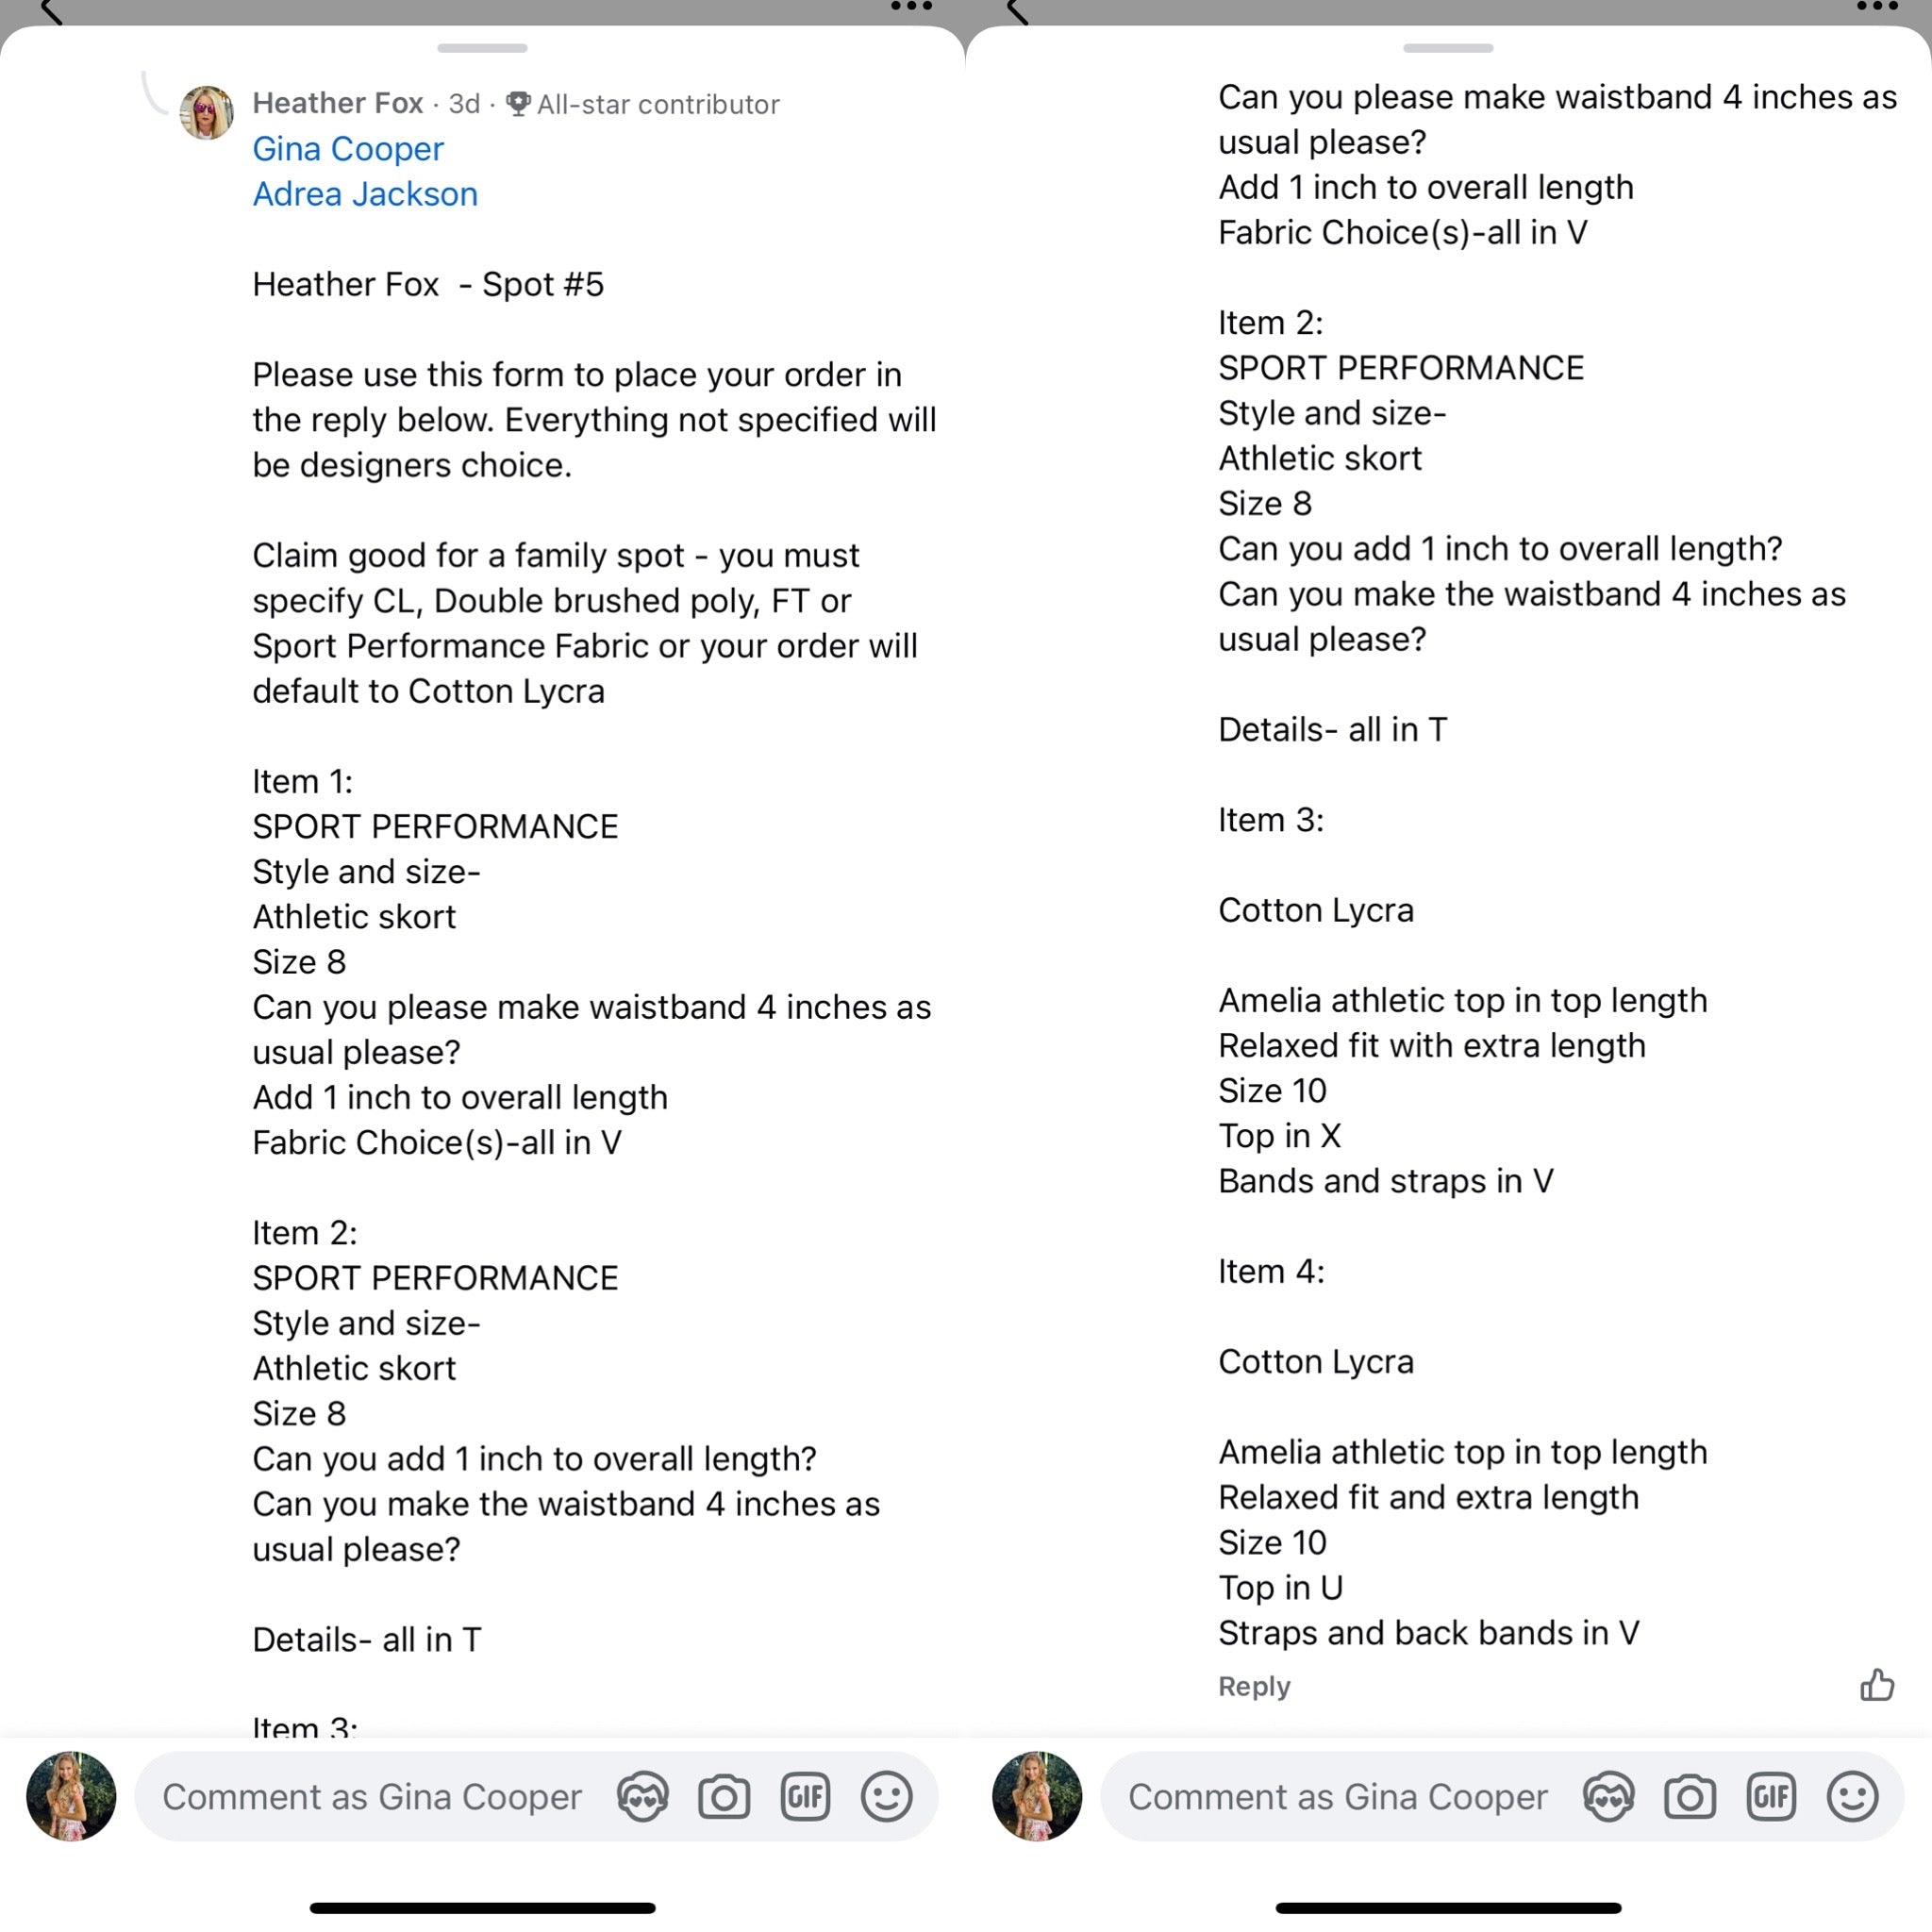This screenshot has width=1932, height=1932.
Task: Open emoji picker in left comment box
Action: pos(886,1797)
